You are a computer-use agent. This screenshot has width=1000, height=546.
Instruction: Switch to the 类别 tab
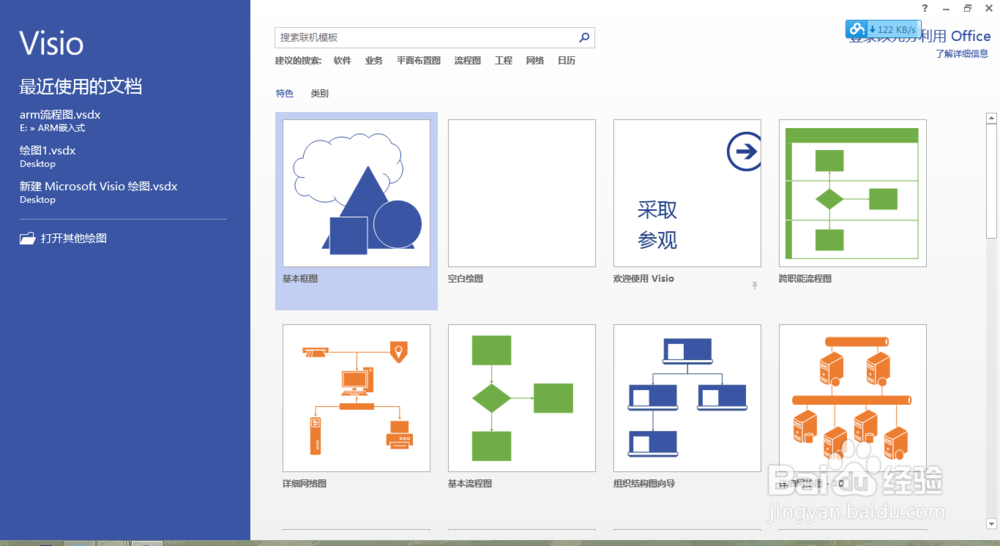(320, 94)
